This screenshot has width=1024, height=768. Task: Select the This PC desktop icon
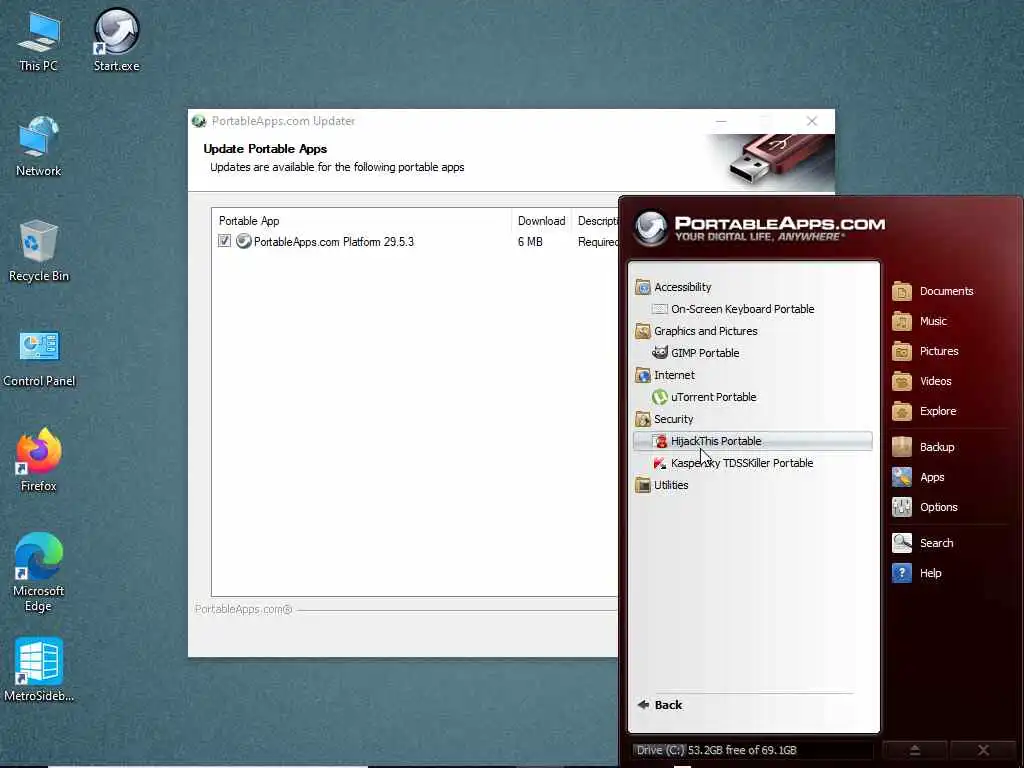click(38, 41)
